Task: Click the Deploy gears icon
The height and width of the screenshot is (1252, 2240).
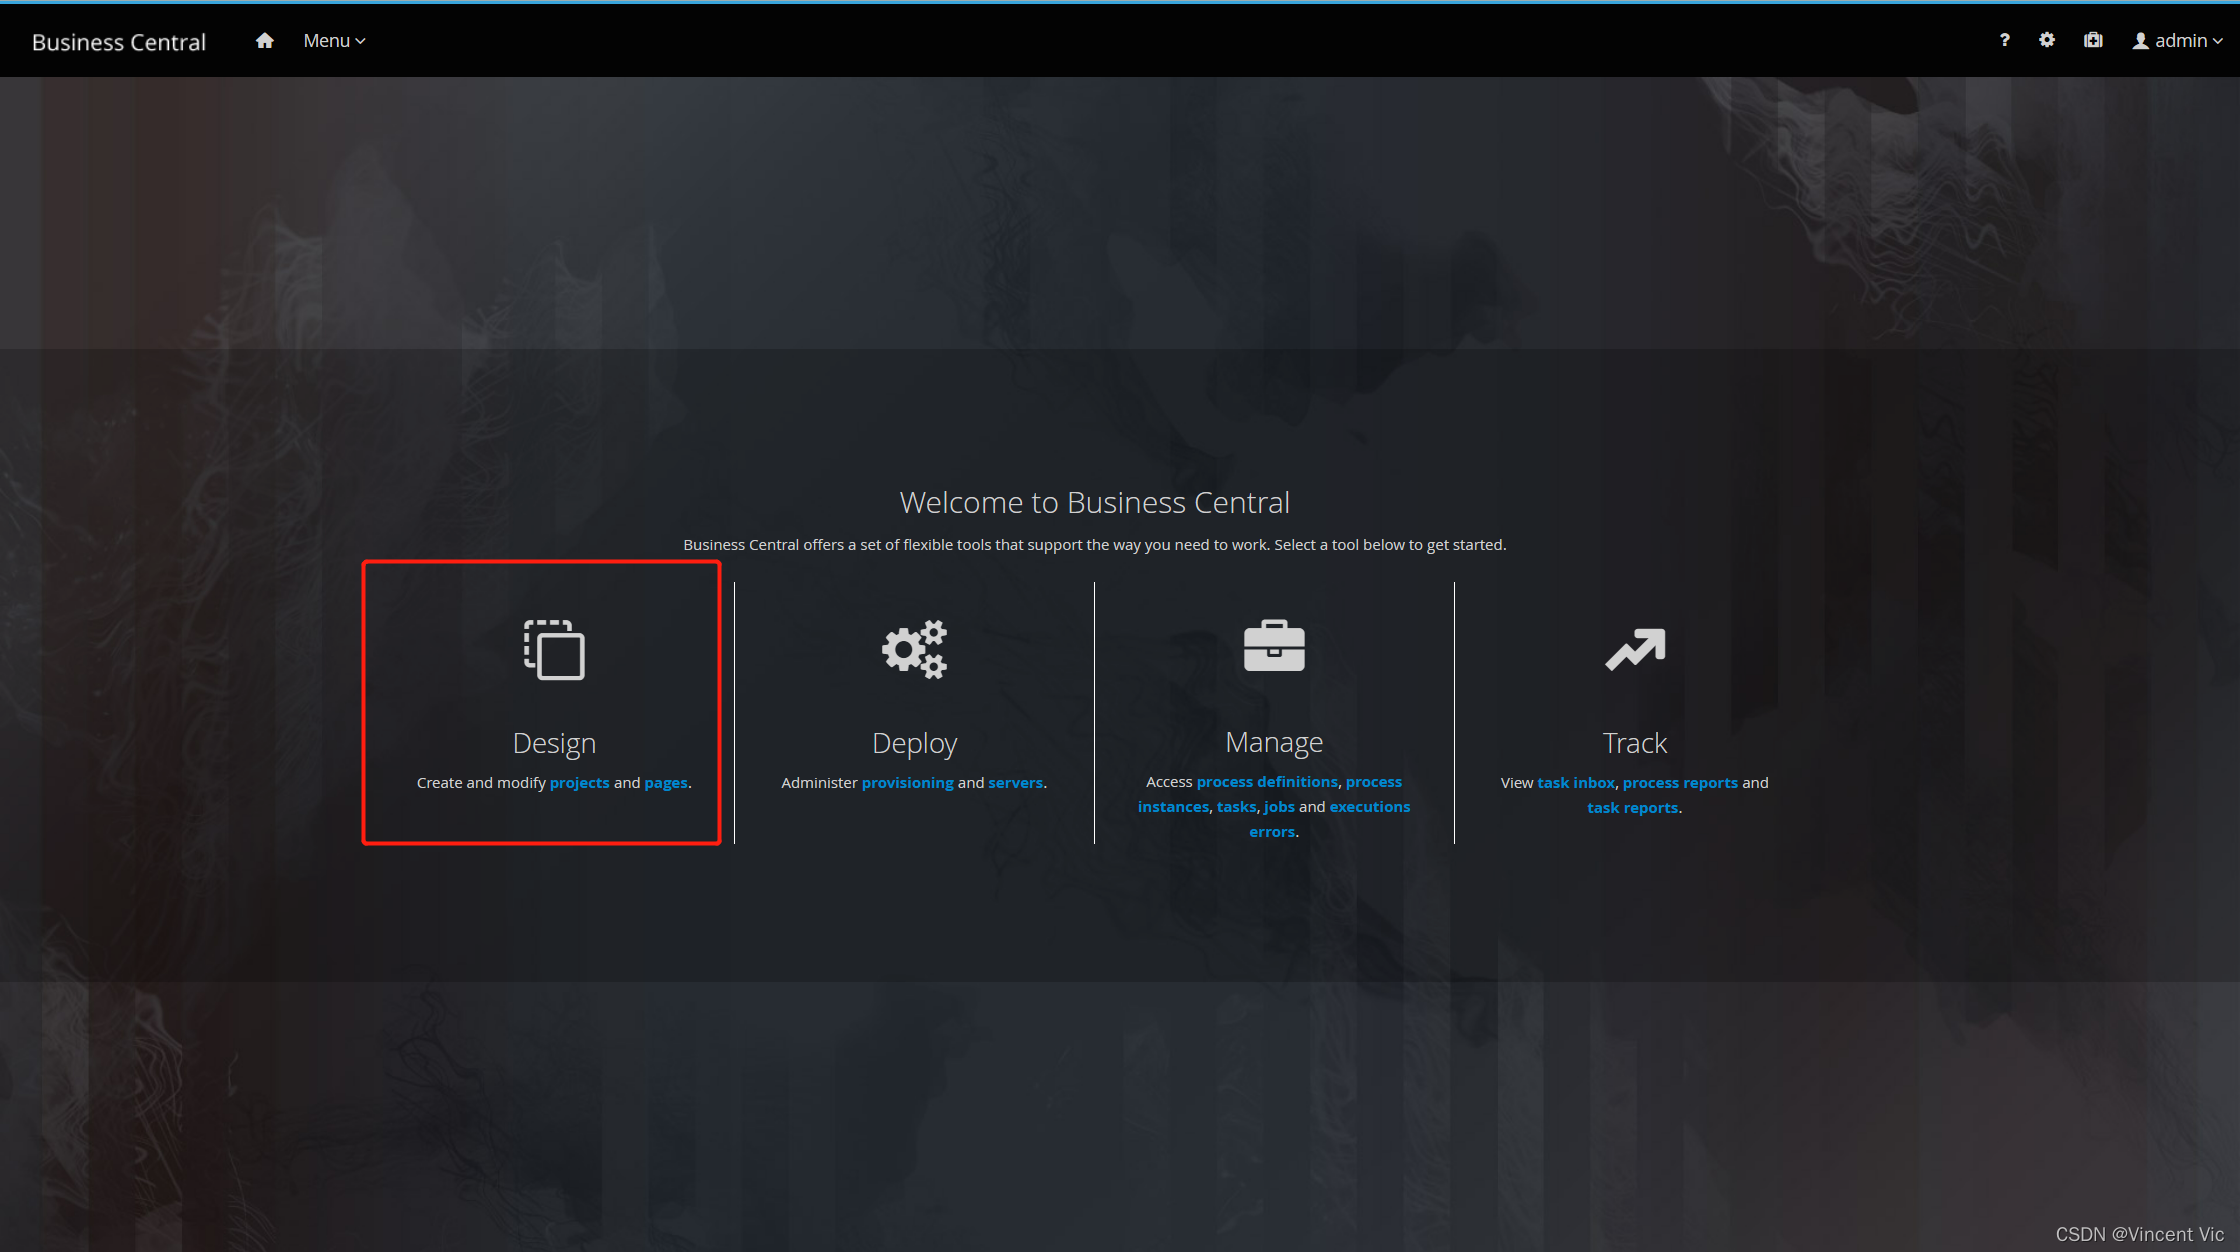Action: pos(914,650)
